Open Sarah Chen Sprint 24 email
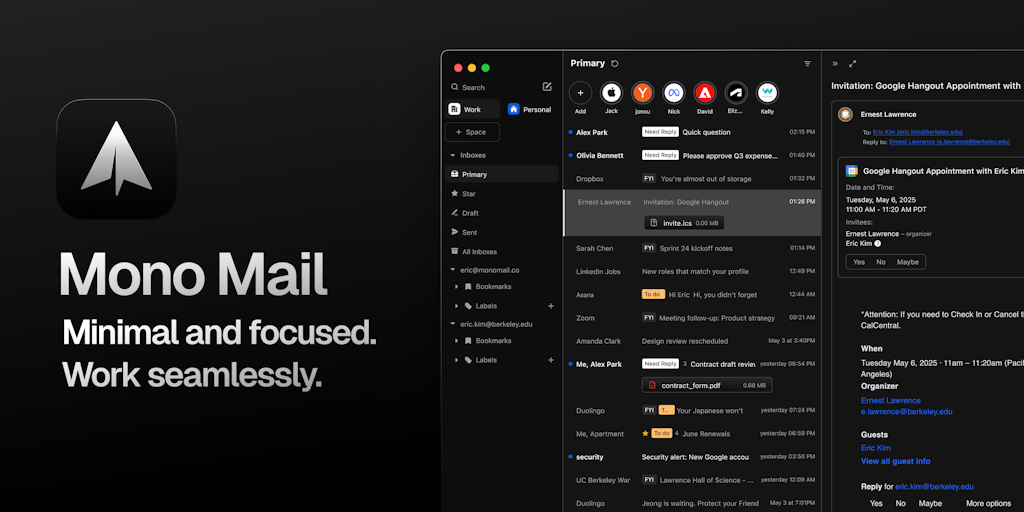Image resolution: width=1024 pixels, height=512 pixels. coord(692,248)
